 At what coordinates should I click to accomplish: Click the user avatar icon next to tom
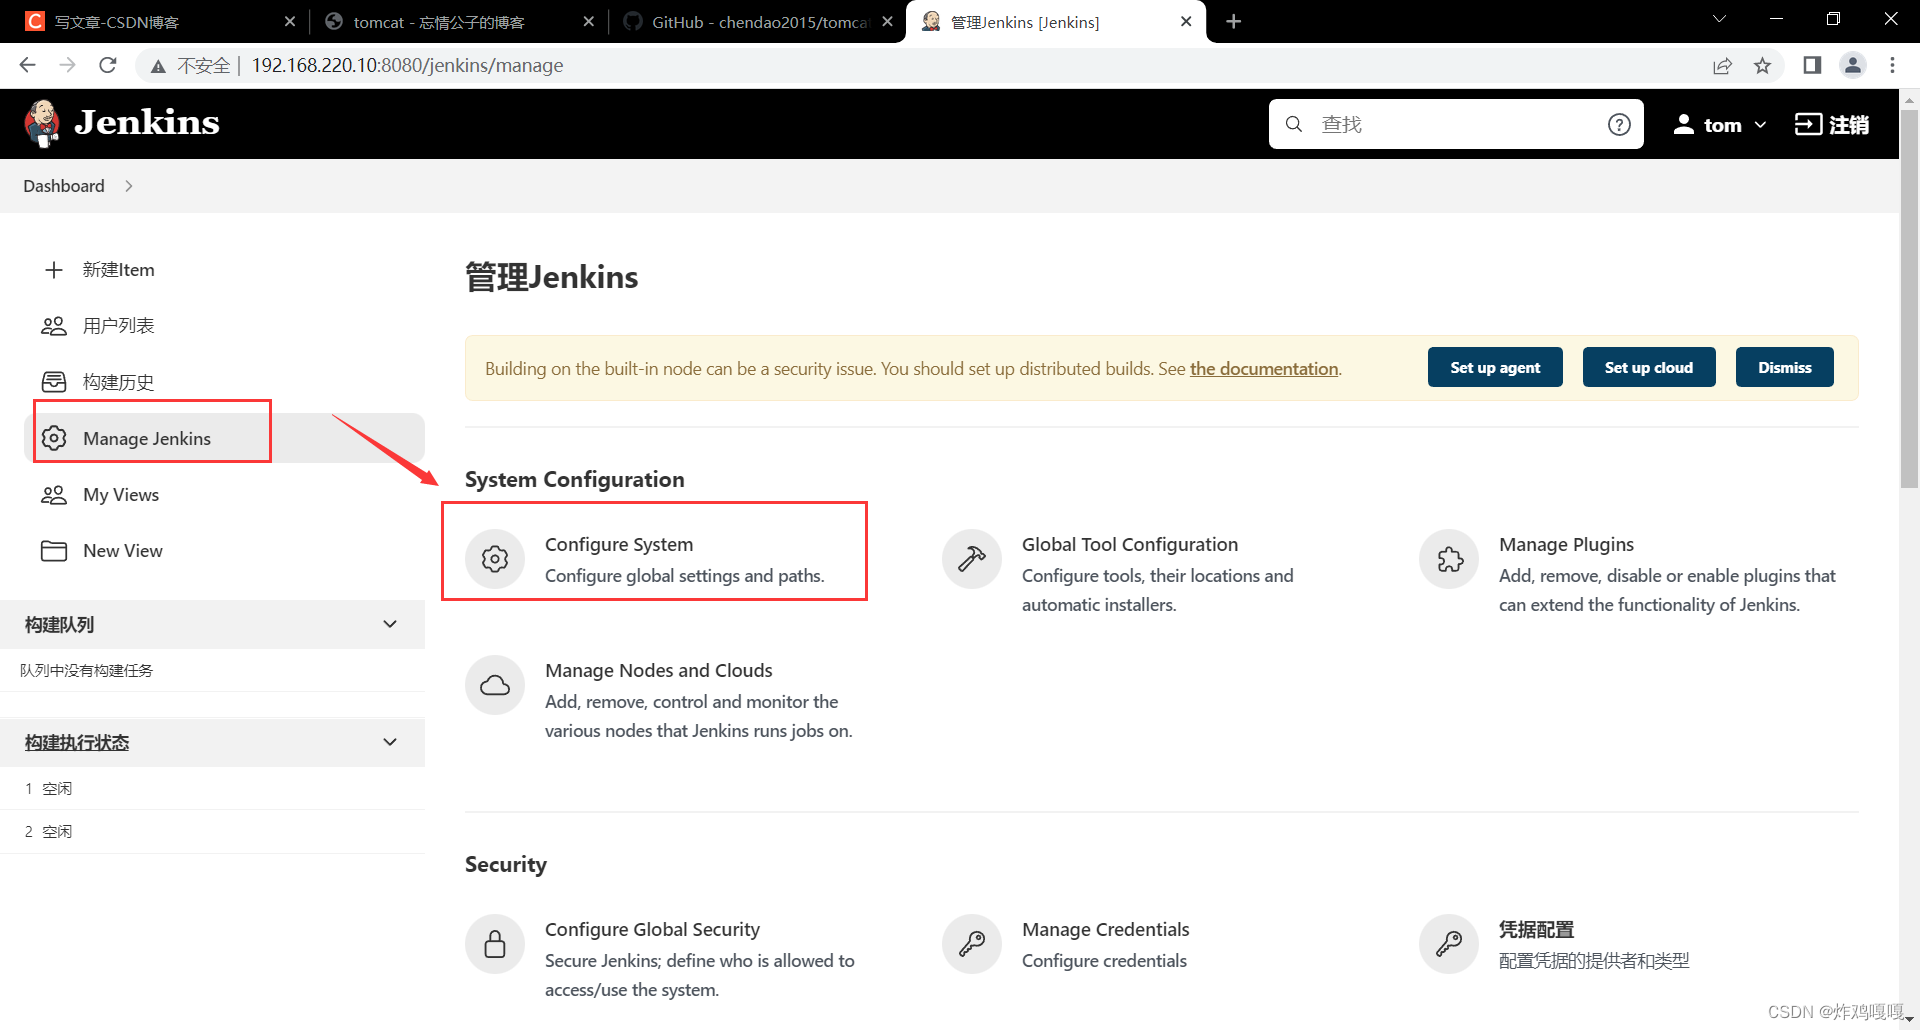(x=1684, y=124)
